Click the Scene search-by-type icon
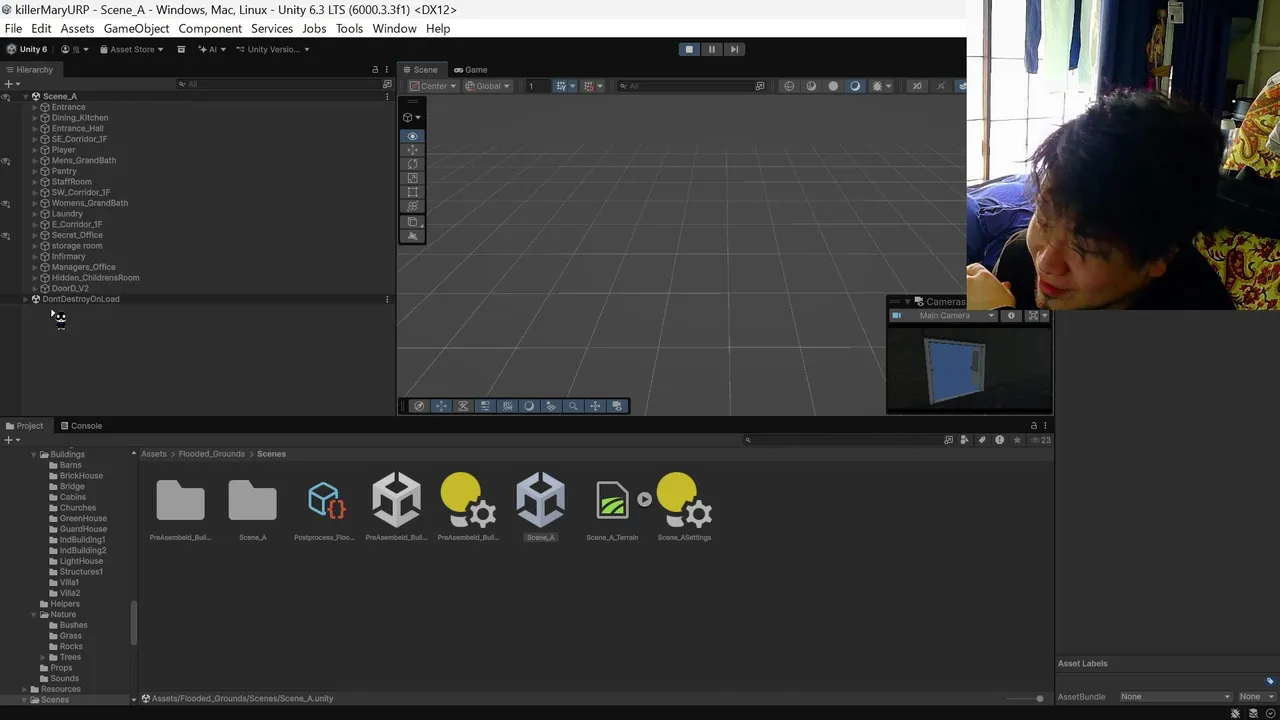 760,86
